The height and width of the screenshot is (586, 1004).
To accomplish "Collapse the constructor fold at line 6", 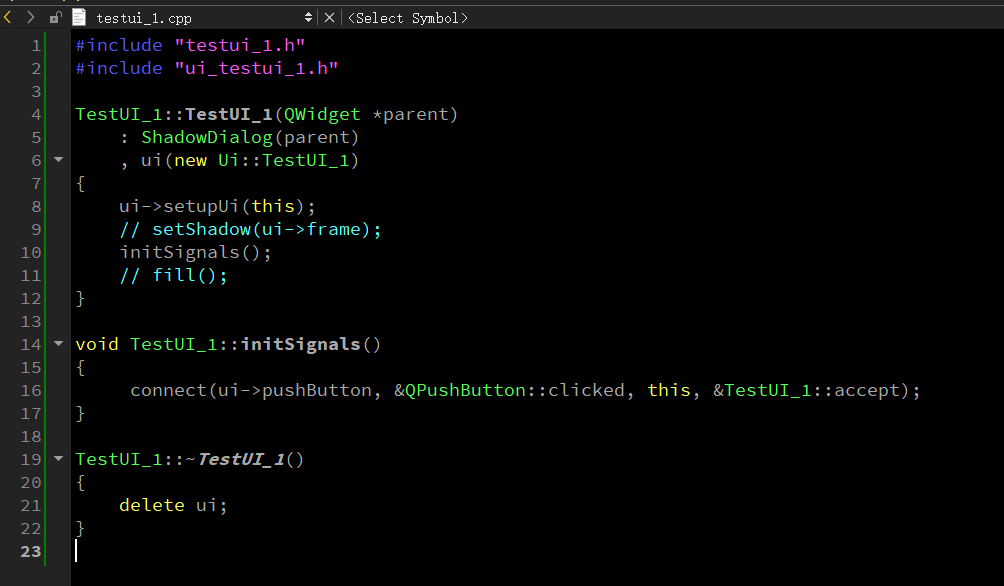I will click(58, 159).
